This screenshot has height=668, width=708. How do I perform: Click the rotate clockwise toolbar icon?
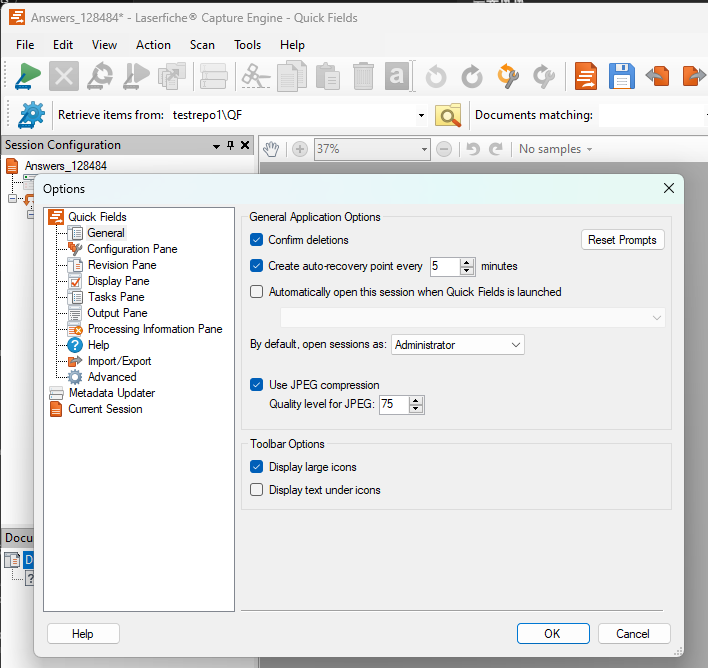(x=472, y=76)
